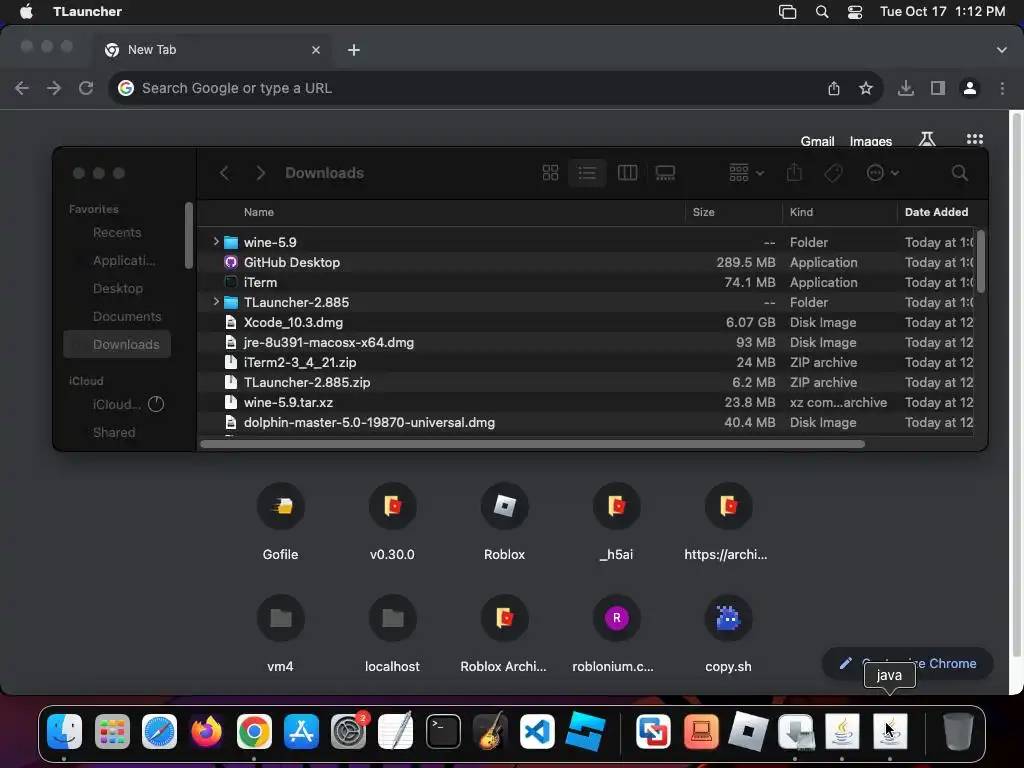Select Documents in Finder sidebar
This screenshot has width=1024, height=768.
127,317
